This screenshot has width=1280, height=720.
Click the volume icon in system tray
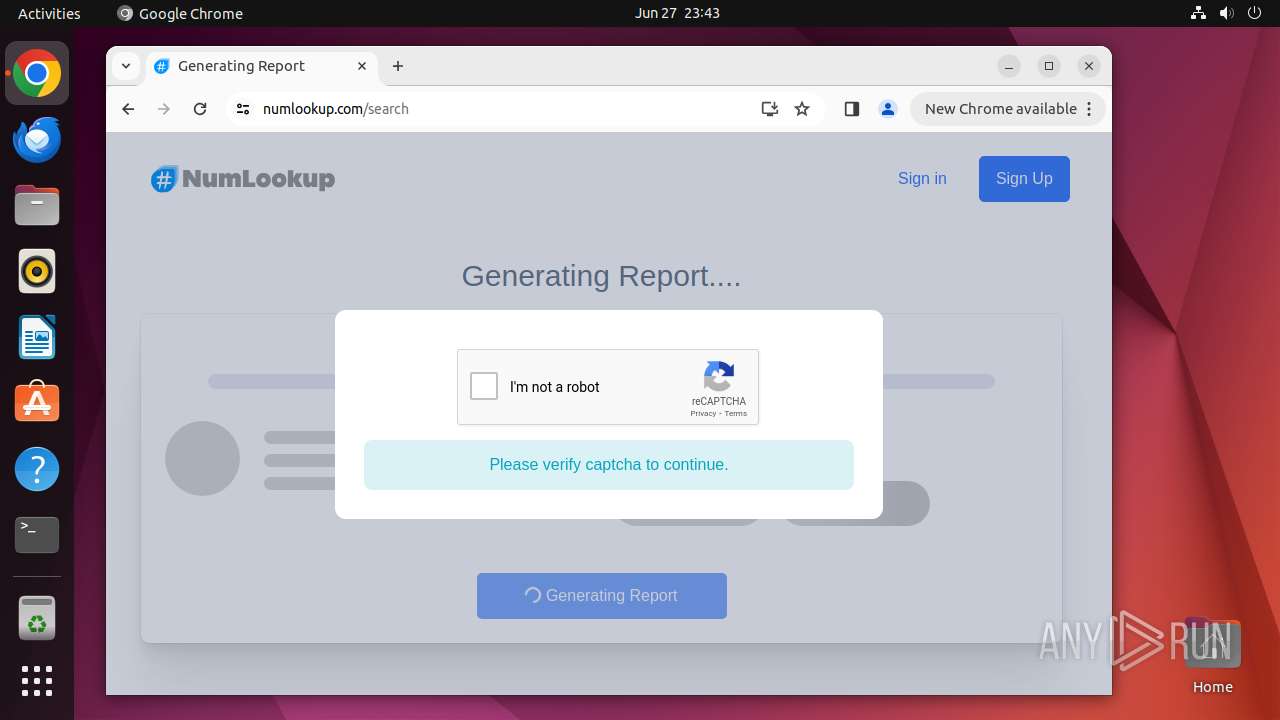1226,13
